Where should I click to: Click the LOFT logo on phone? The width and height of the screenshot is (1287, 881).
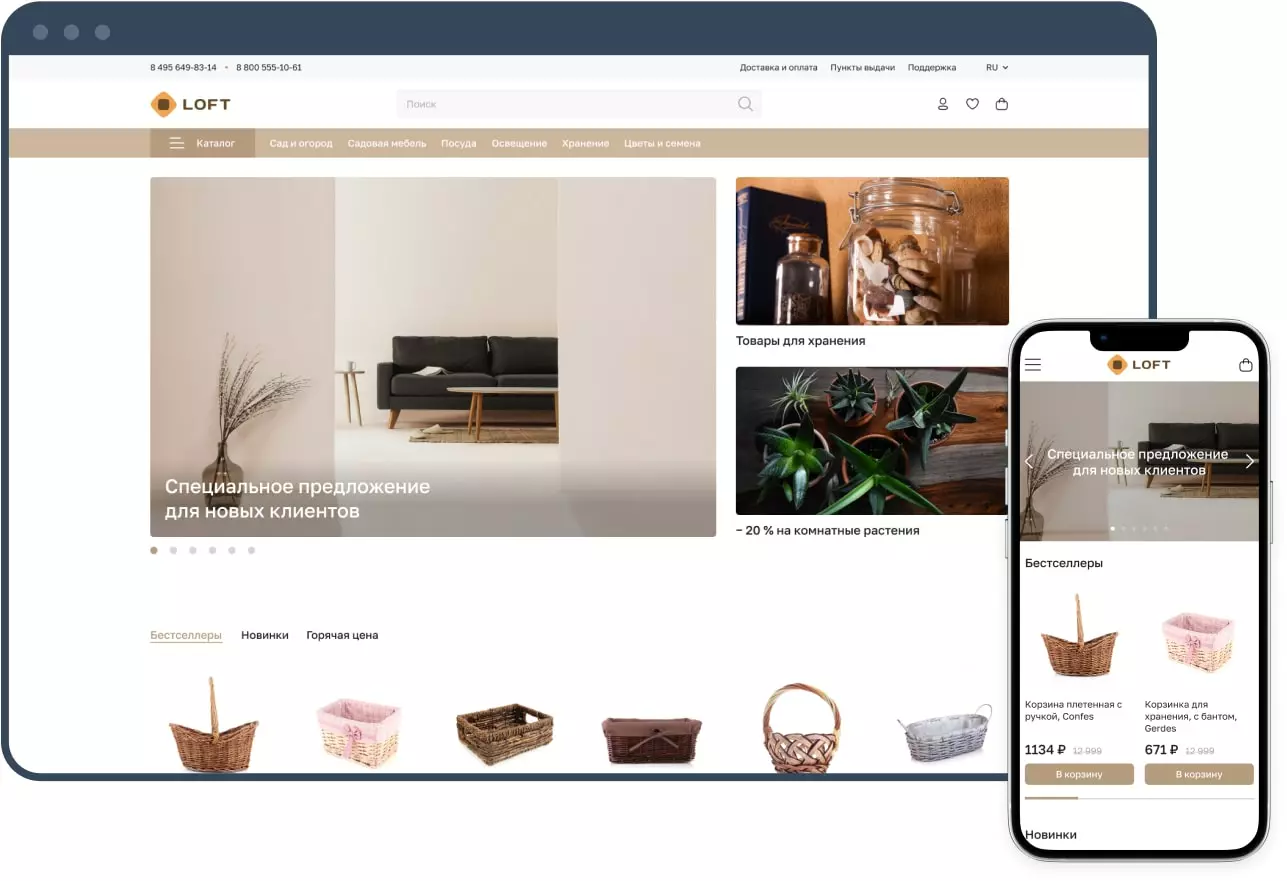point(1139,365)
